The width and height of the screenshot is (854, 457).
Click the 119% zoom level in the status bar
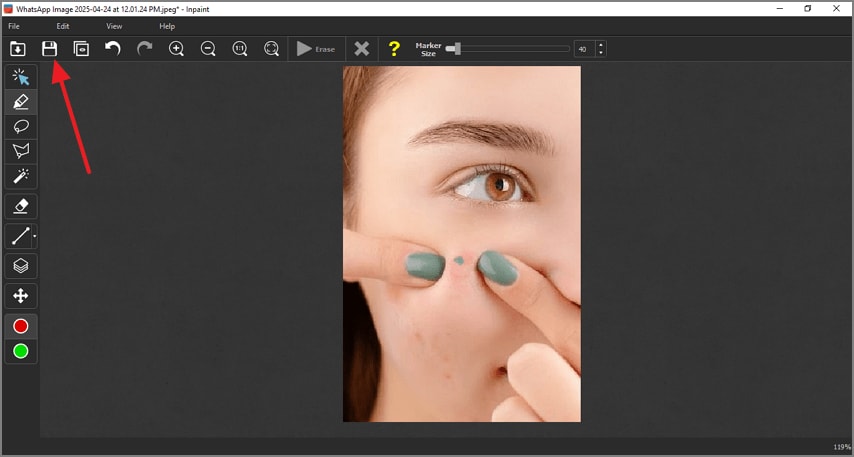point(842,447)
